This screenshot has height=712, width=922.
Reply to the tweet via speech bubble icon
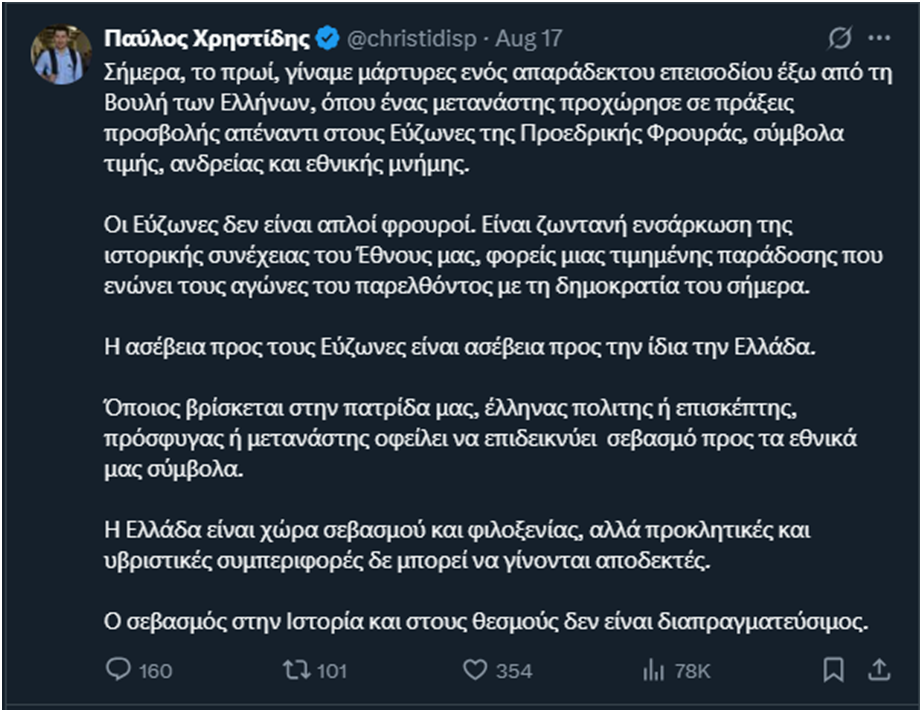click(118, 669)
